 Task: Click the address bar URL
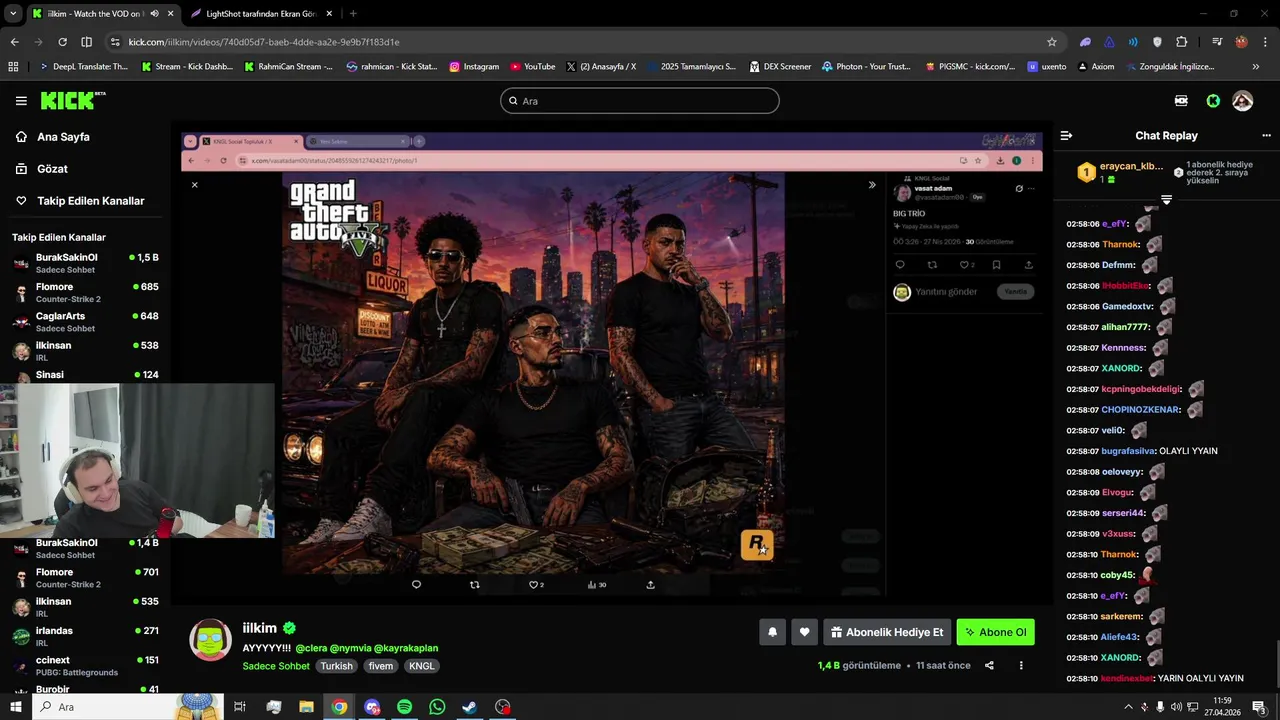264,42
